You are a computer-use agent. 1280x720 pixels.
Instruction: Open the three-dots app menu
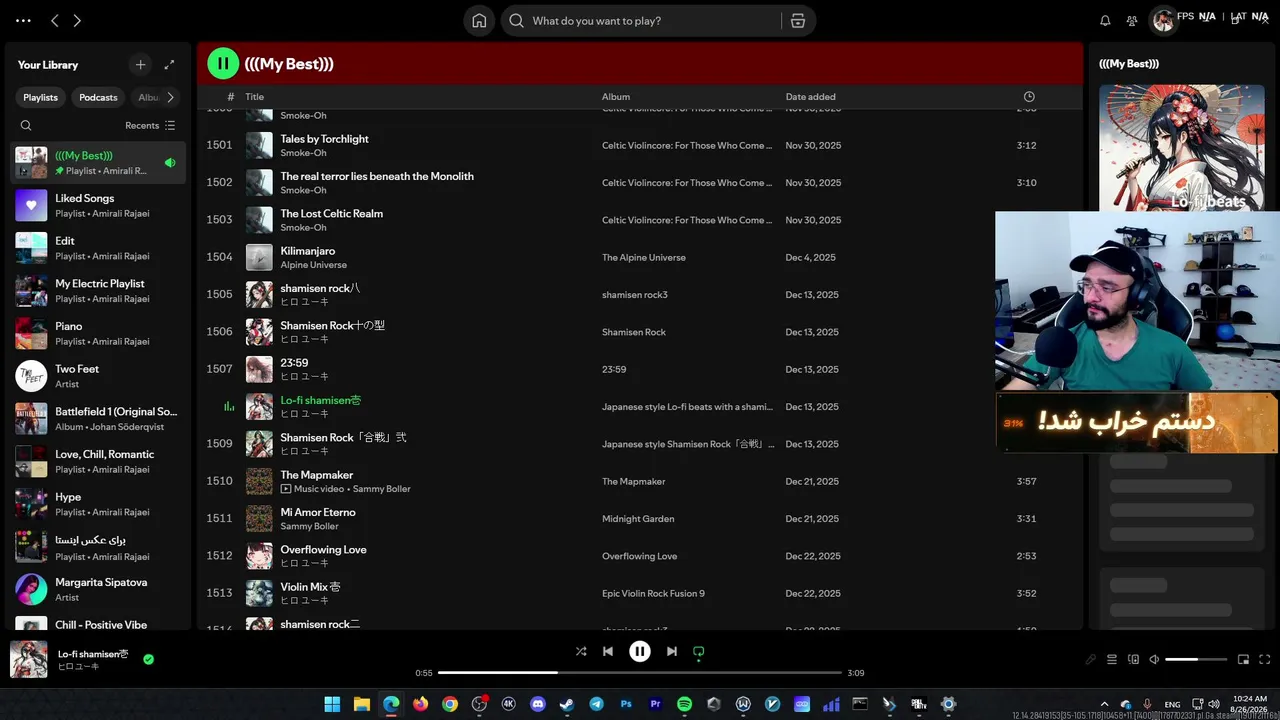pyautogui.click(x=24, y=20)
